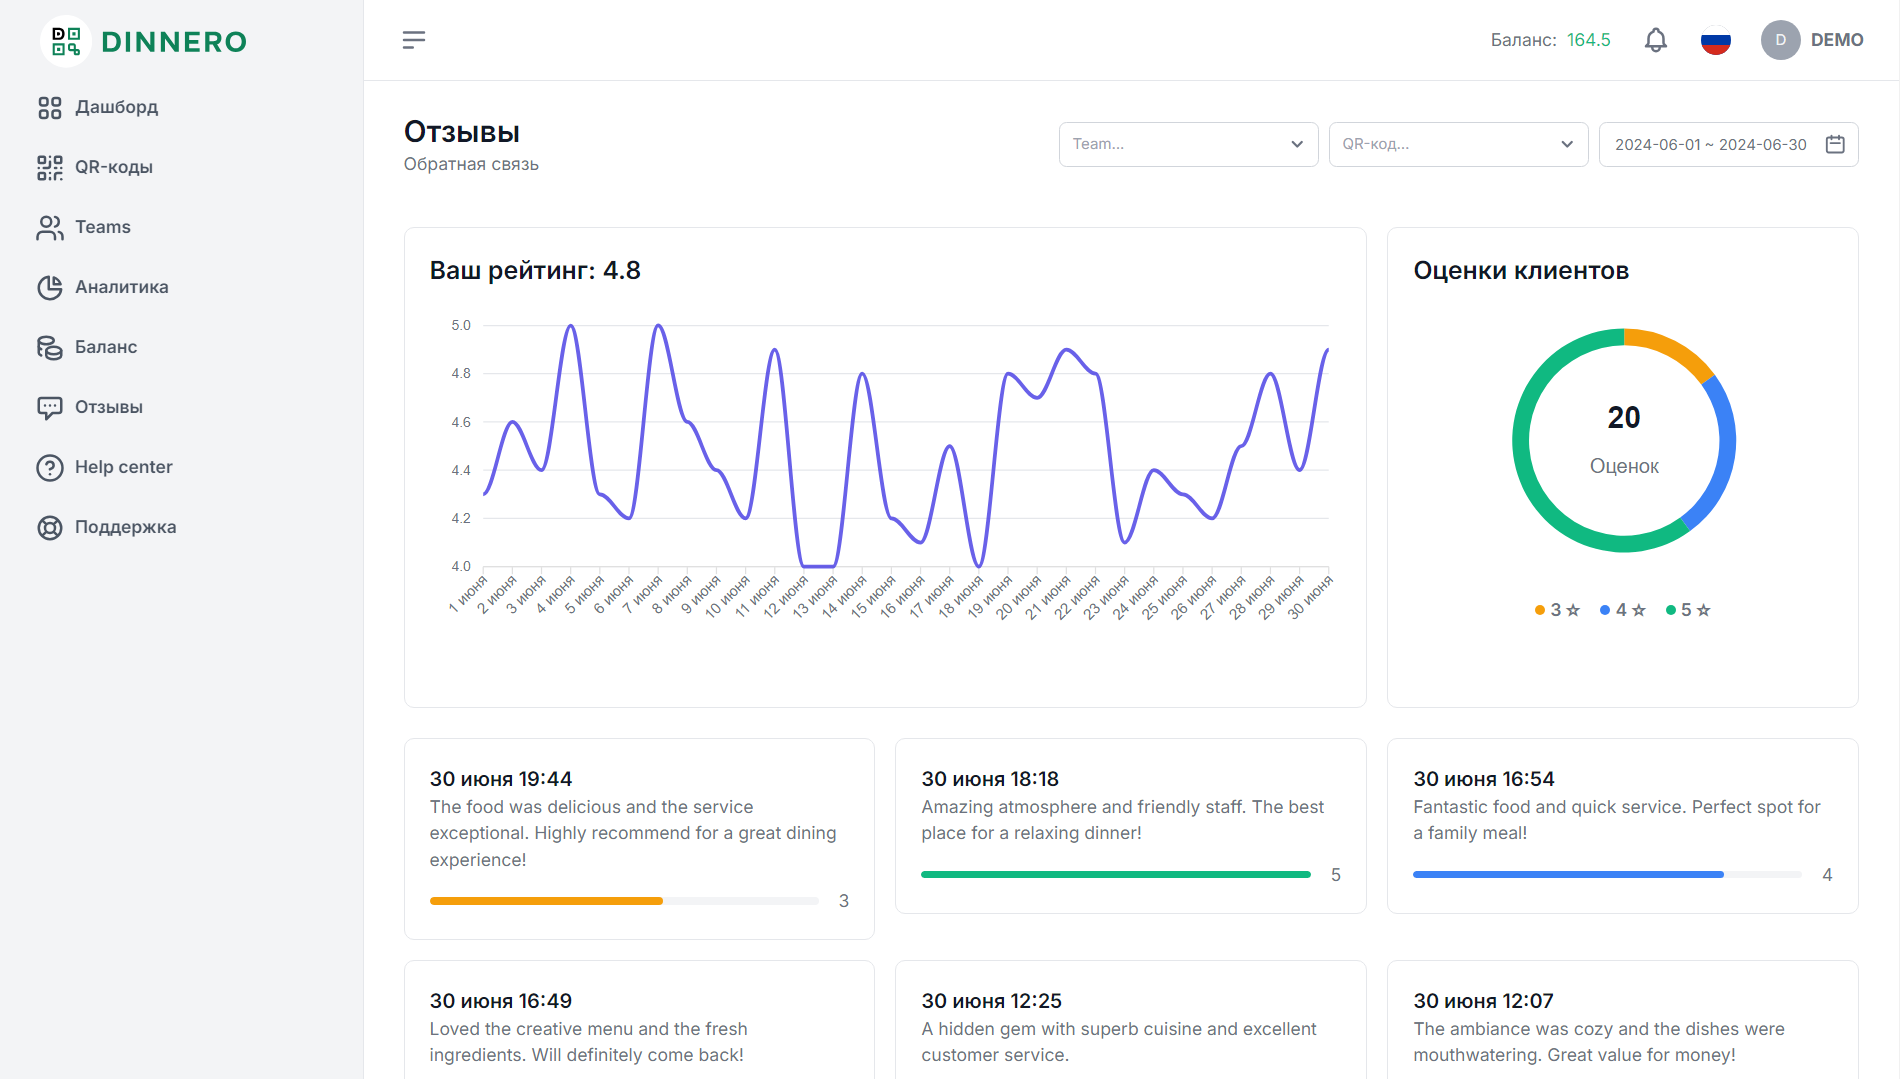Click the score 4 on 16:54 review

pos(1827,875)
